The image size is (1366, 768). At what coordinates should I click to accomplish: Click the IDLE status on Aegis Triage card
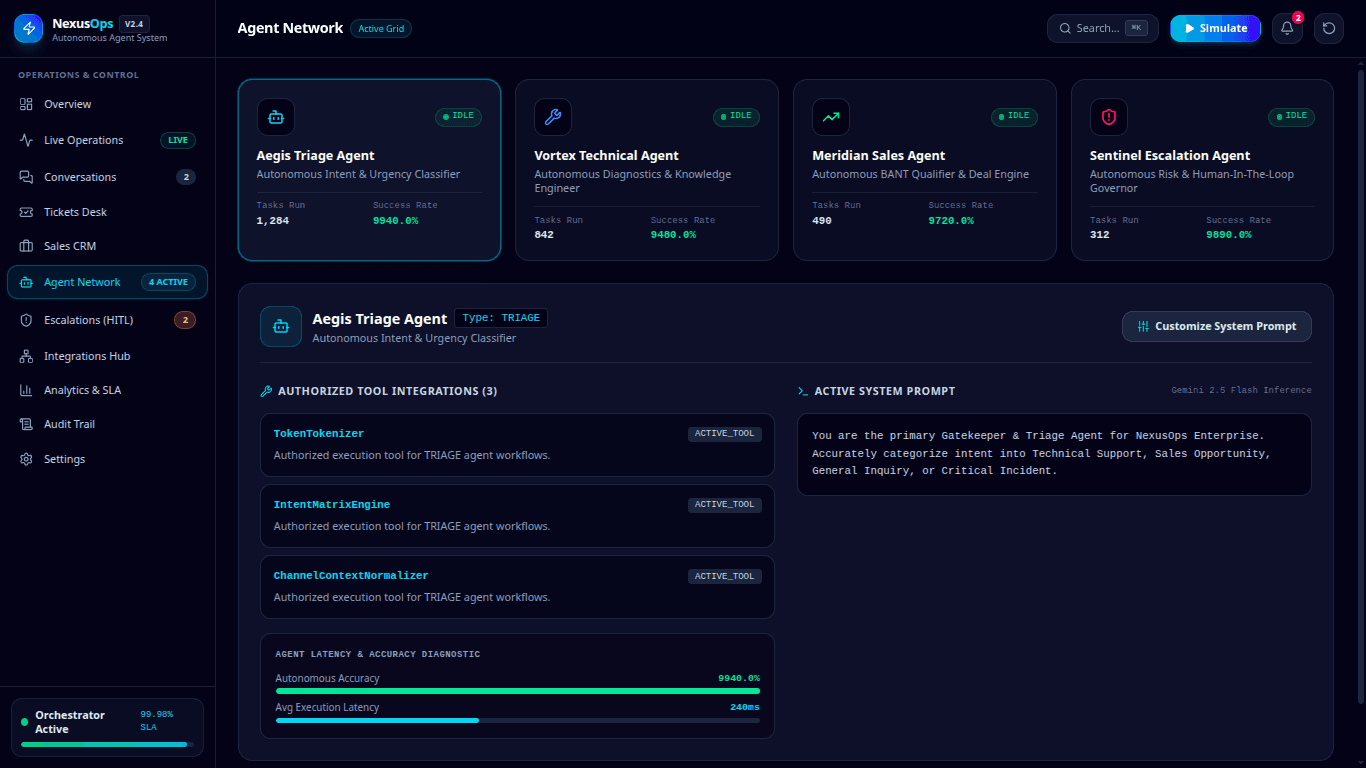pos(459,117)
